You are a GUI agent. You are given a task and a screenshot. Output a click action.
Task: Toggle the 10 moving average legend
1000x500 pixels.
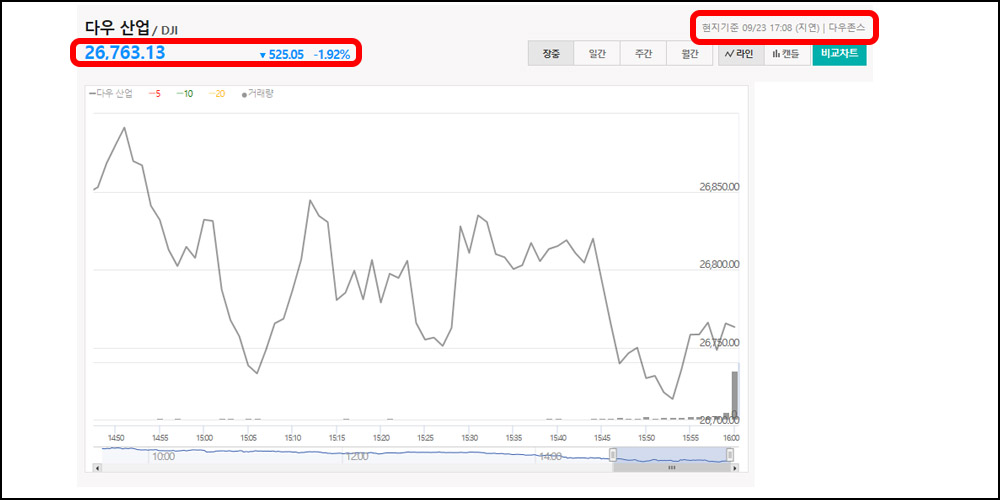[x=185, y=94]
